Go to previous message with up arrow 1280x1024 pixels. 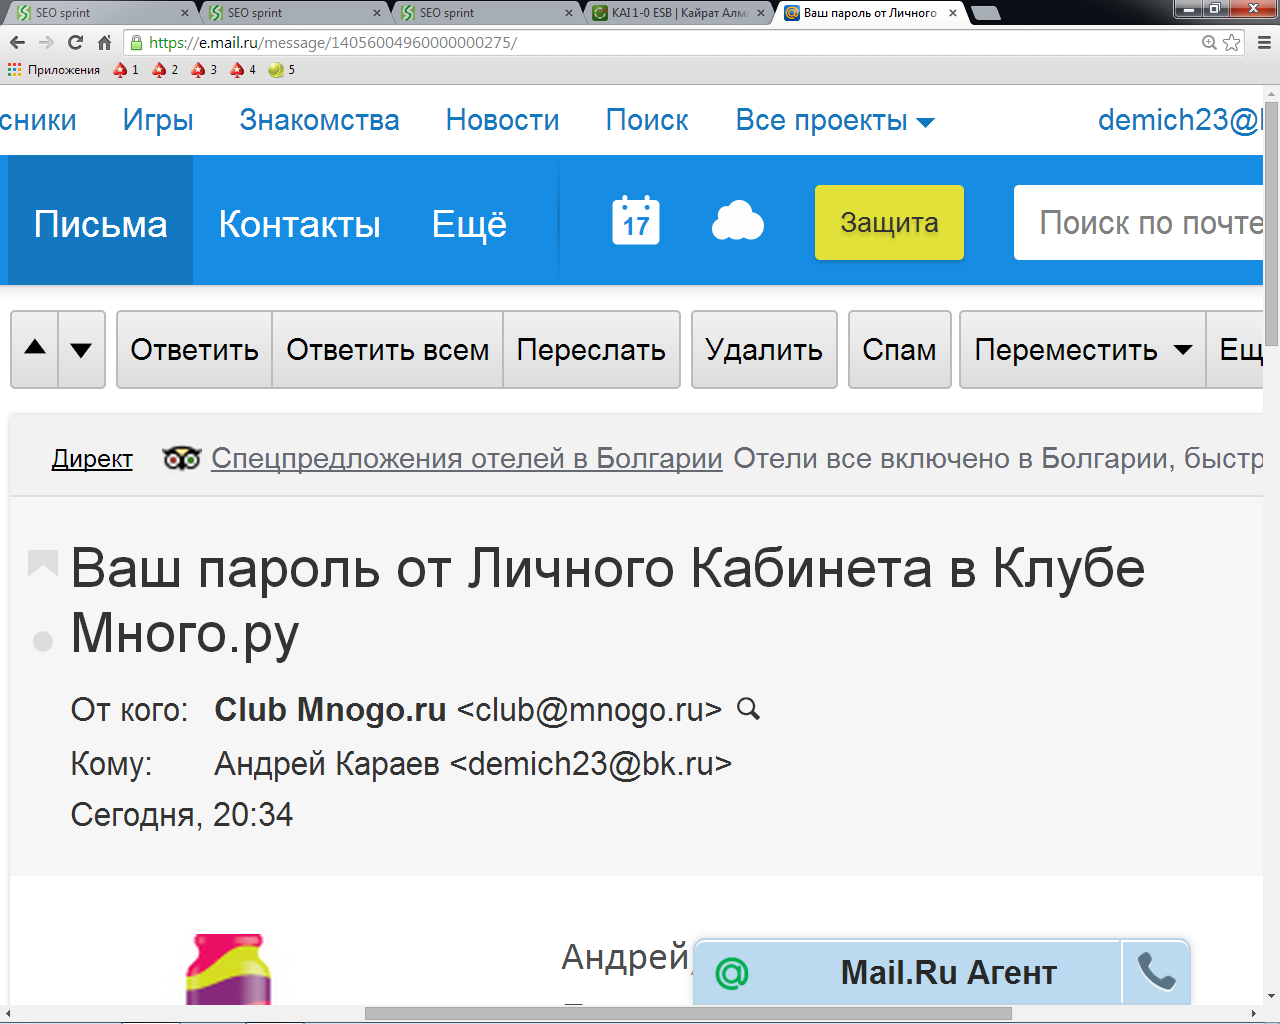click(35, 349)
